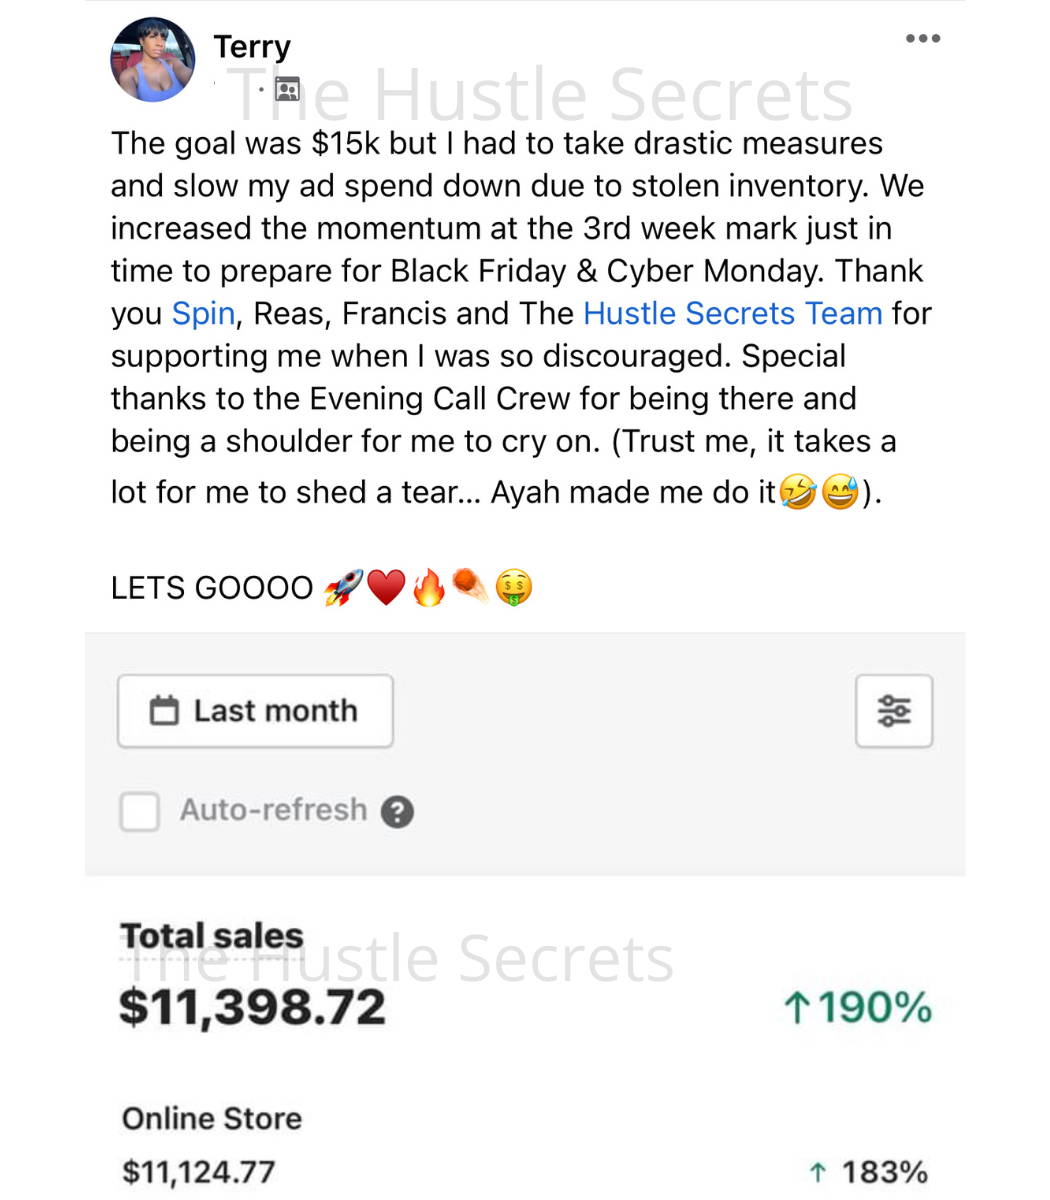The height and width of the screenshot is (1200, 1050).
Task: Open the three-dot post options menu
Action: [922, 39]
